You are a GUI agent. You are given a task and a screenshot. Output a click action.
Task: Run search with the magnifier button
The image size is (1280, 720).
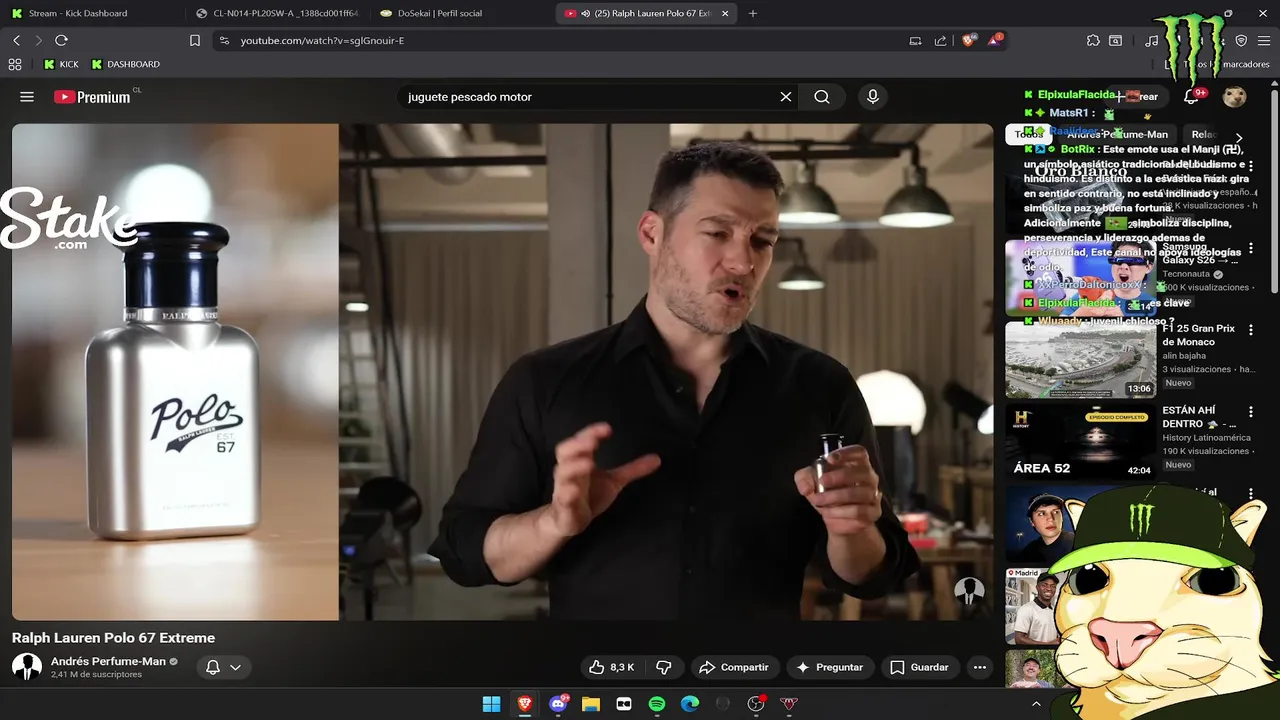coord(822,97)
